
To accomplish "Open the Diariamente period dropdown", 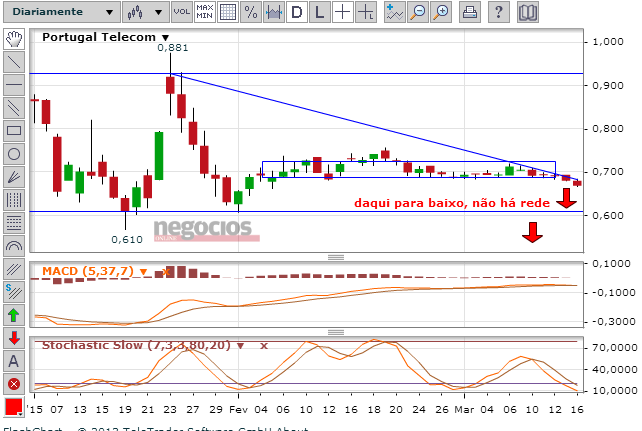I will coord(62,12).
